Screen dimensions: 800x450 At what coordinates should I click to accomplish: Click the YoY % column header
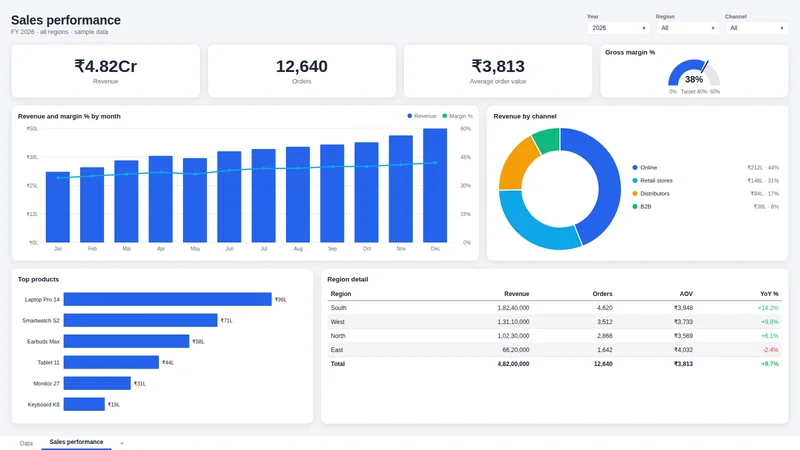pos(769,294)
